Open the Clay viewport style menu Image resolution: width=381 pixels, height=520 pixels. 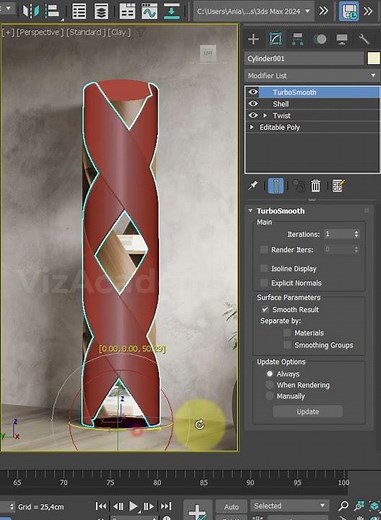click(x=119, y=32)
